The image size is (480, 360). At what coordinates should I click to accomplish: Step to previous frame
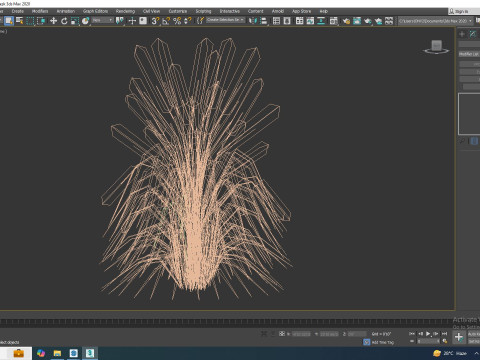pos(420,333)
